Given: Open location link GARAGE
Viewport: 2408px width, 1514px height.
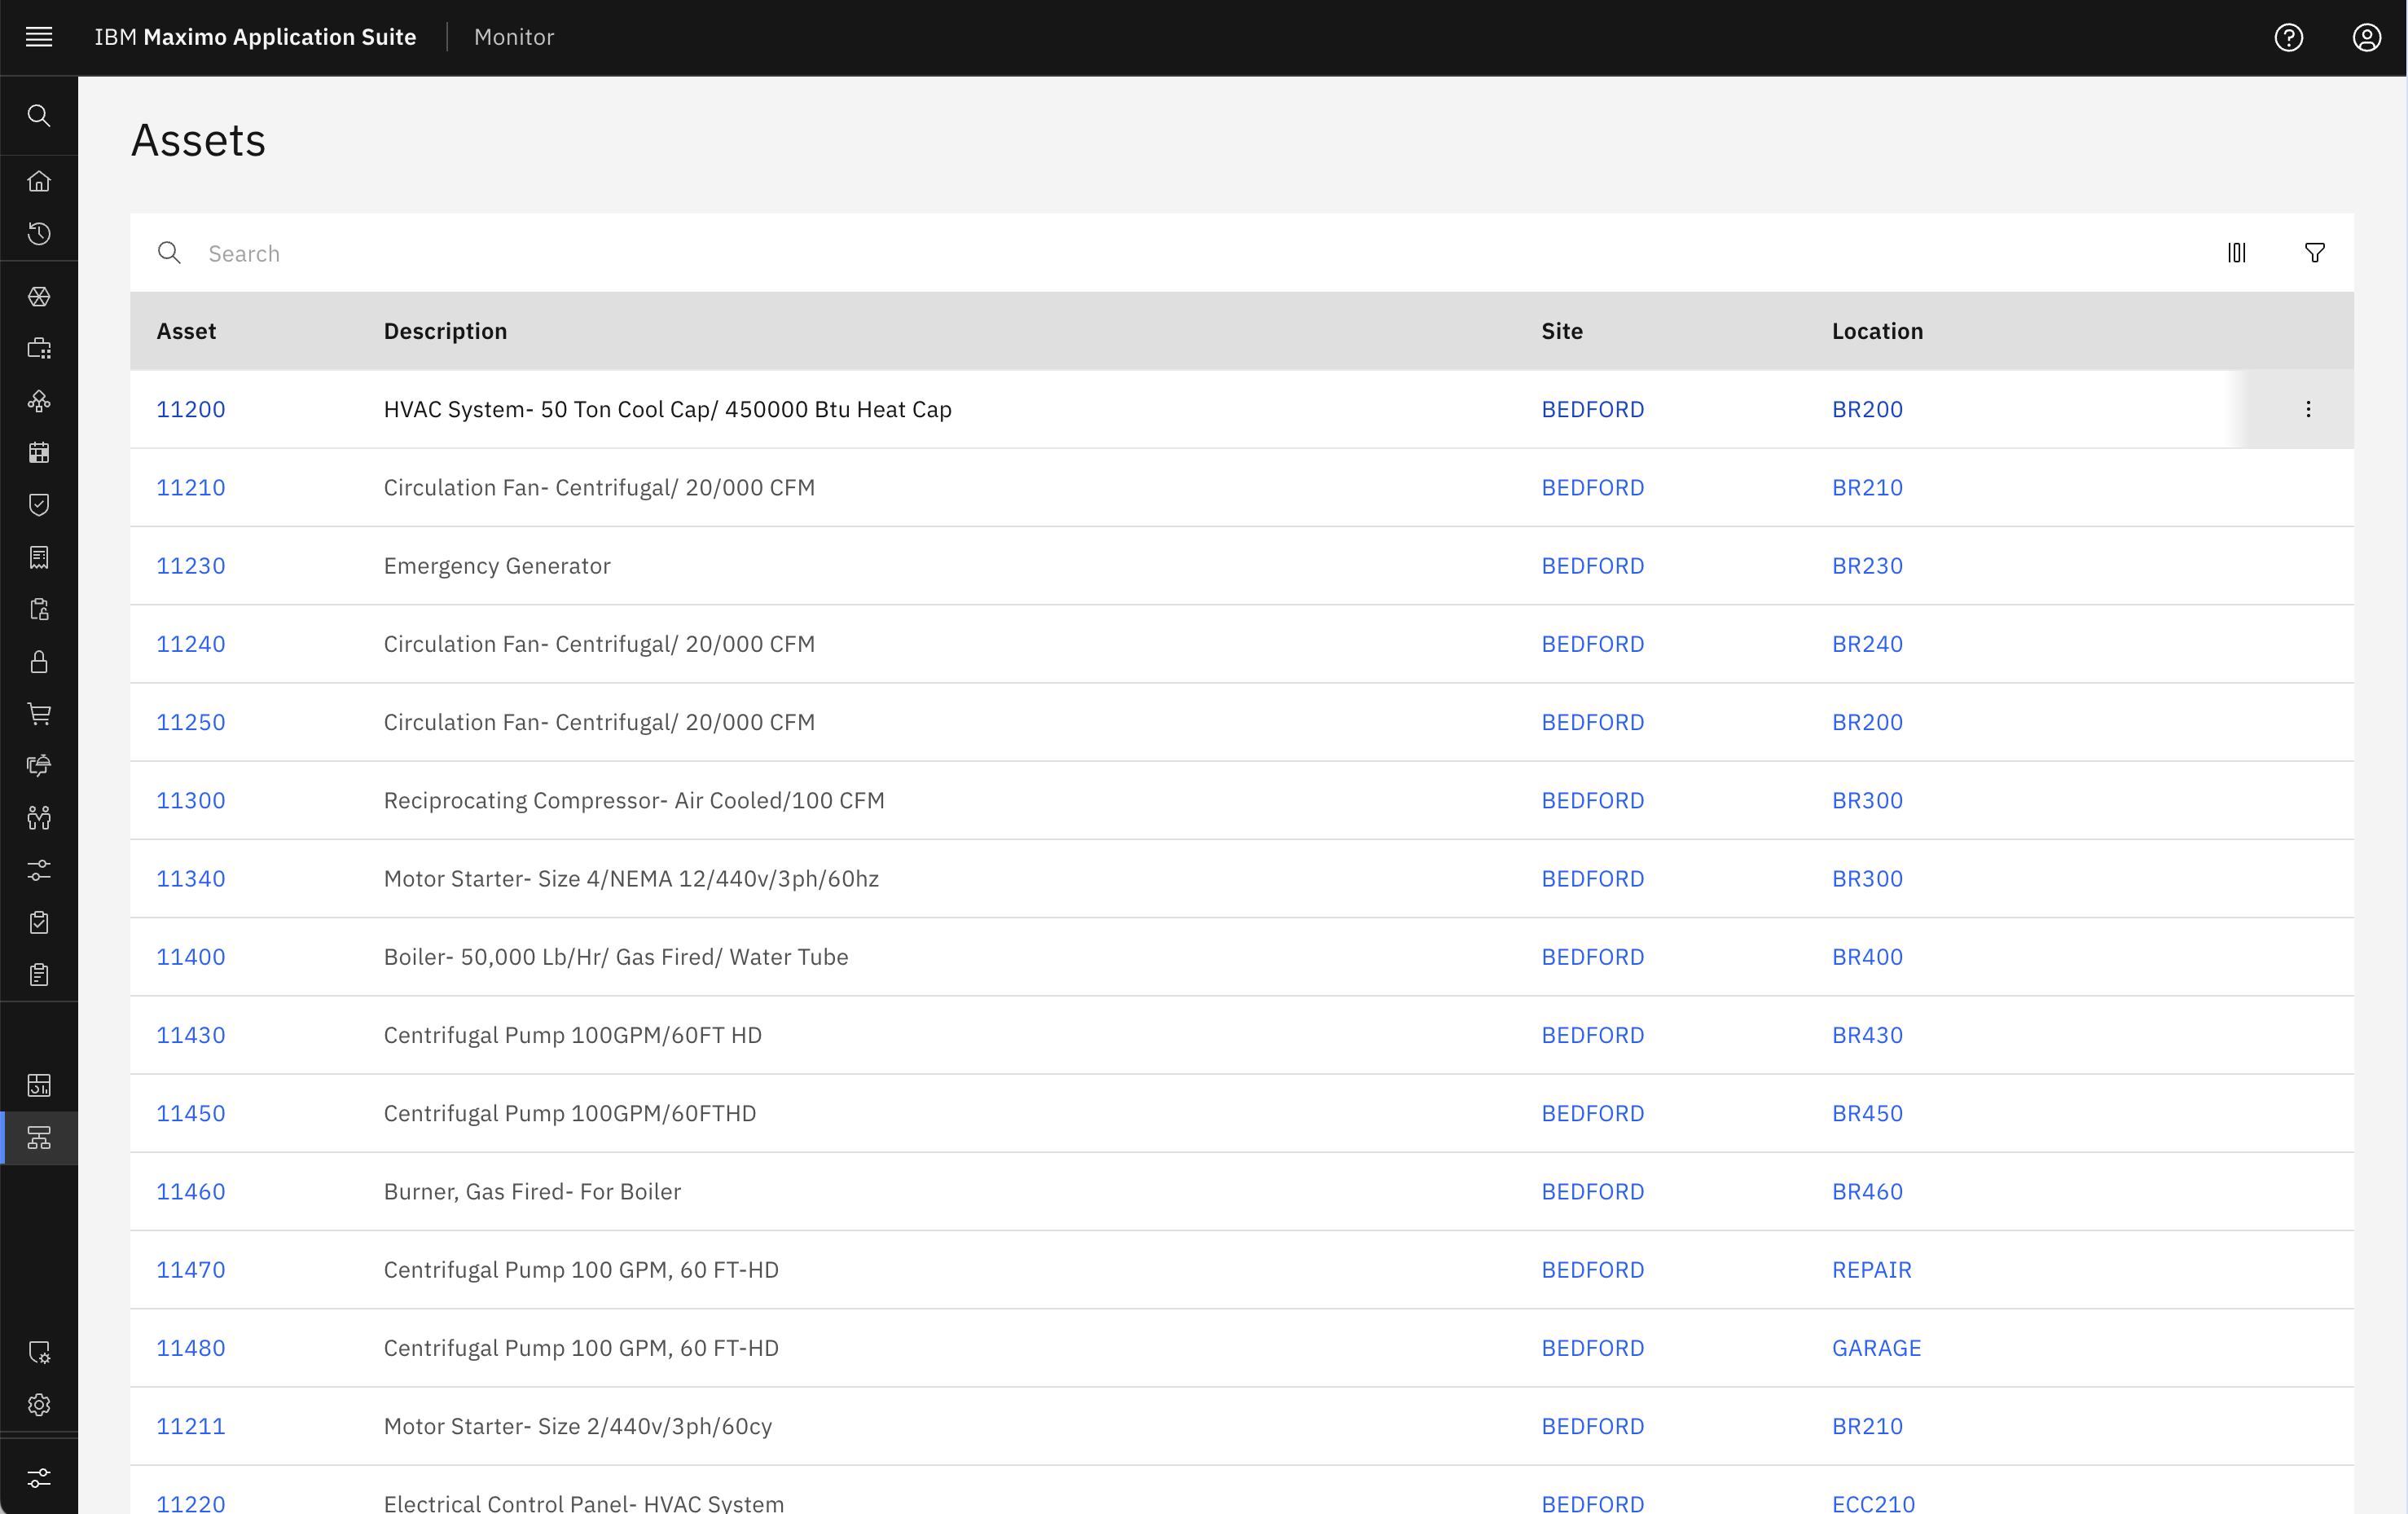Looking at the screenshot, I should click(1876, 1348).
